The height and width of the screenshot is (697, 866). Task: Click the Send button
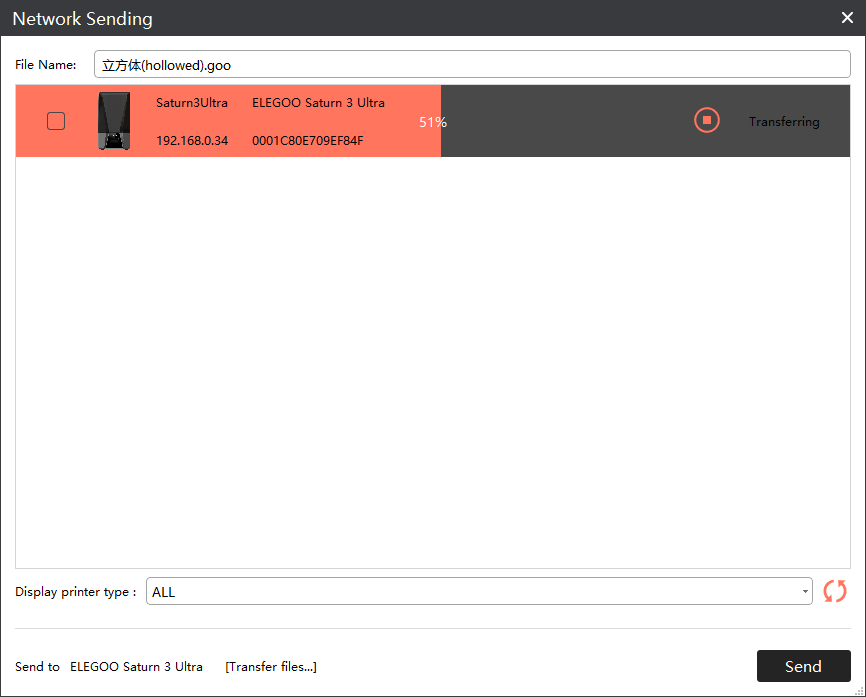pyautogui.click(x=803, y=666)
